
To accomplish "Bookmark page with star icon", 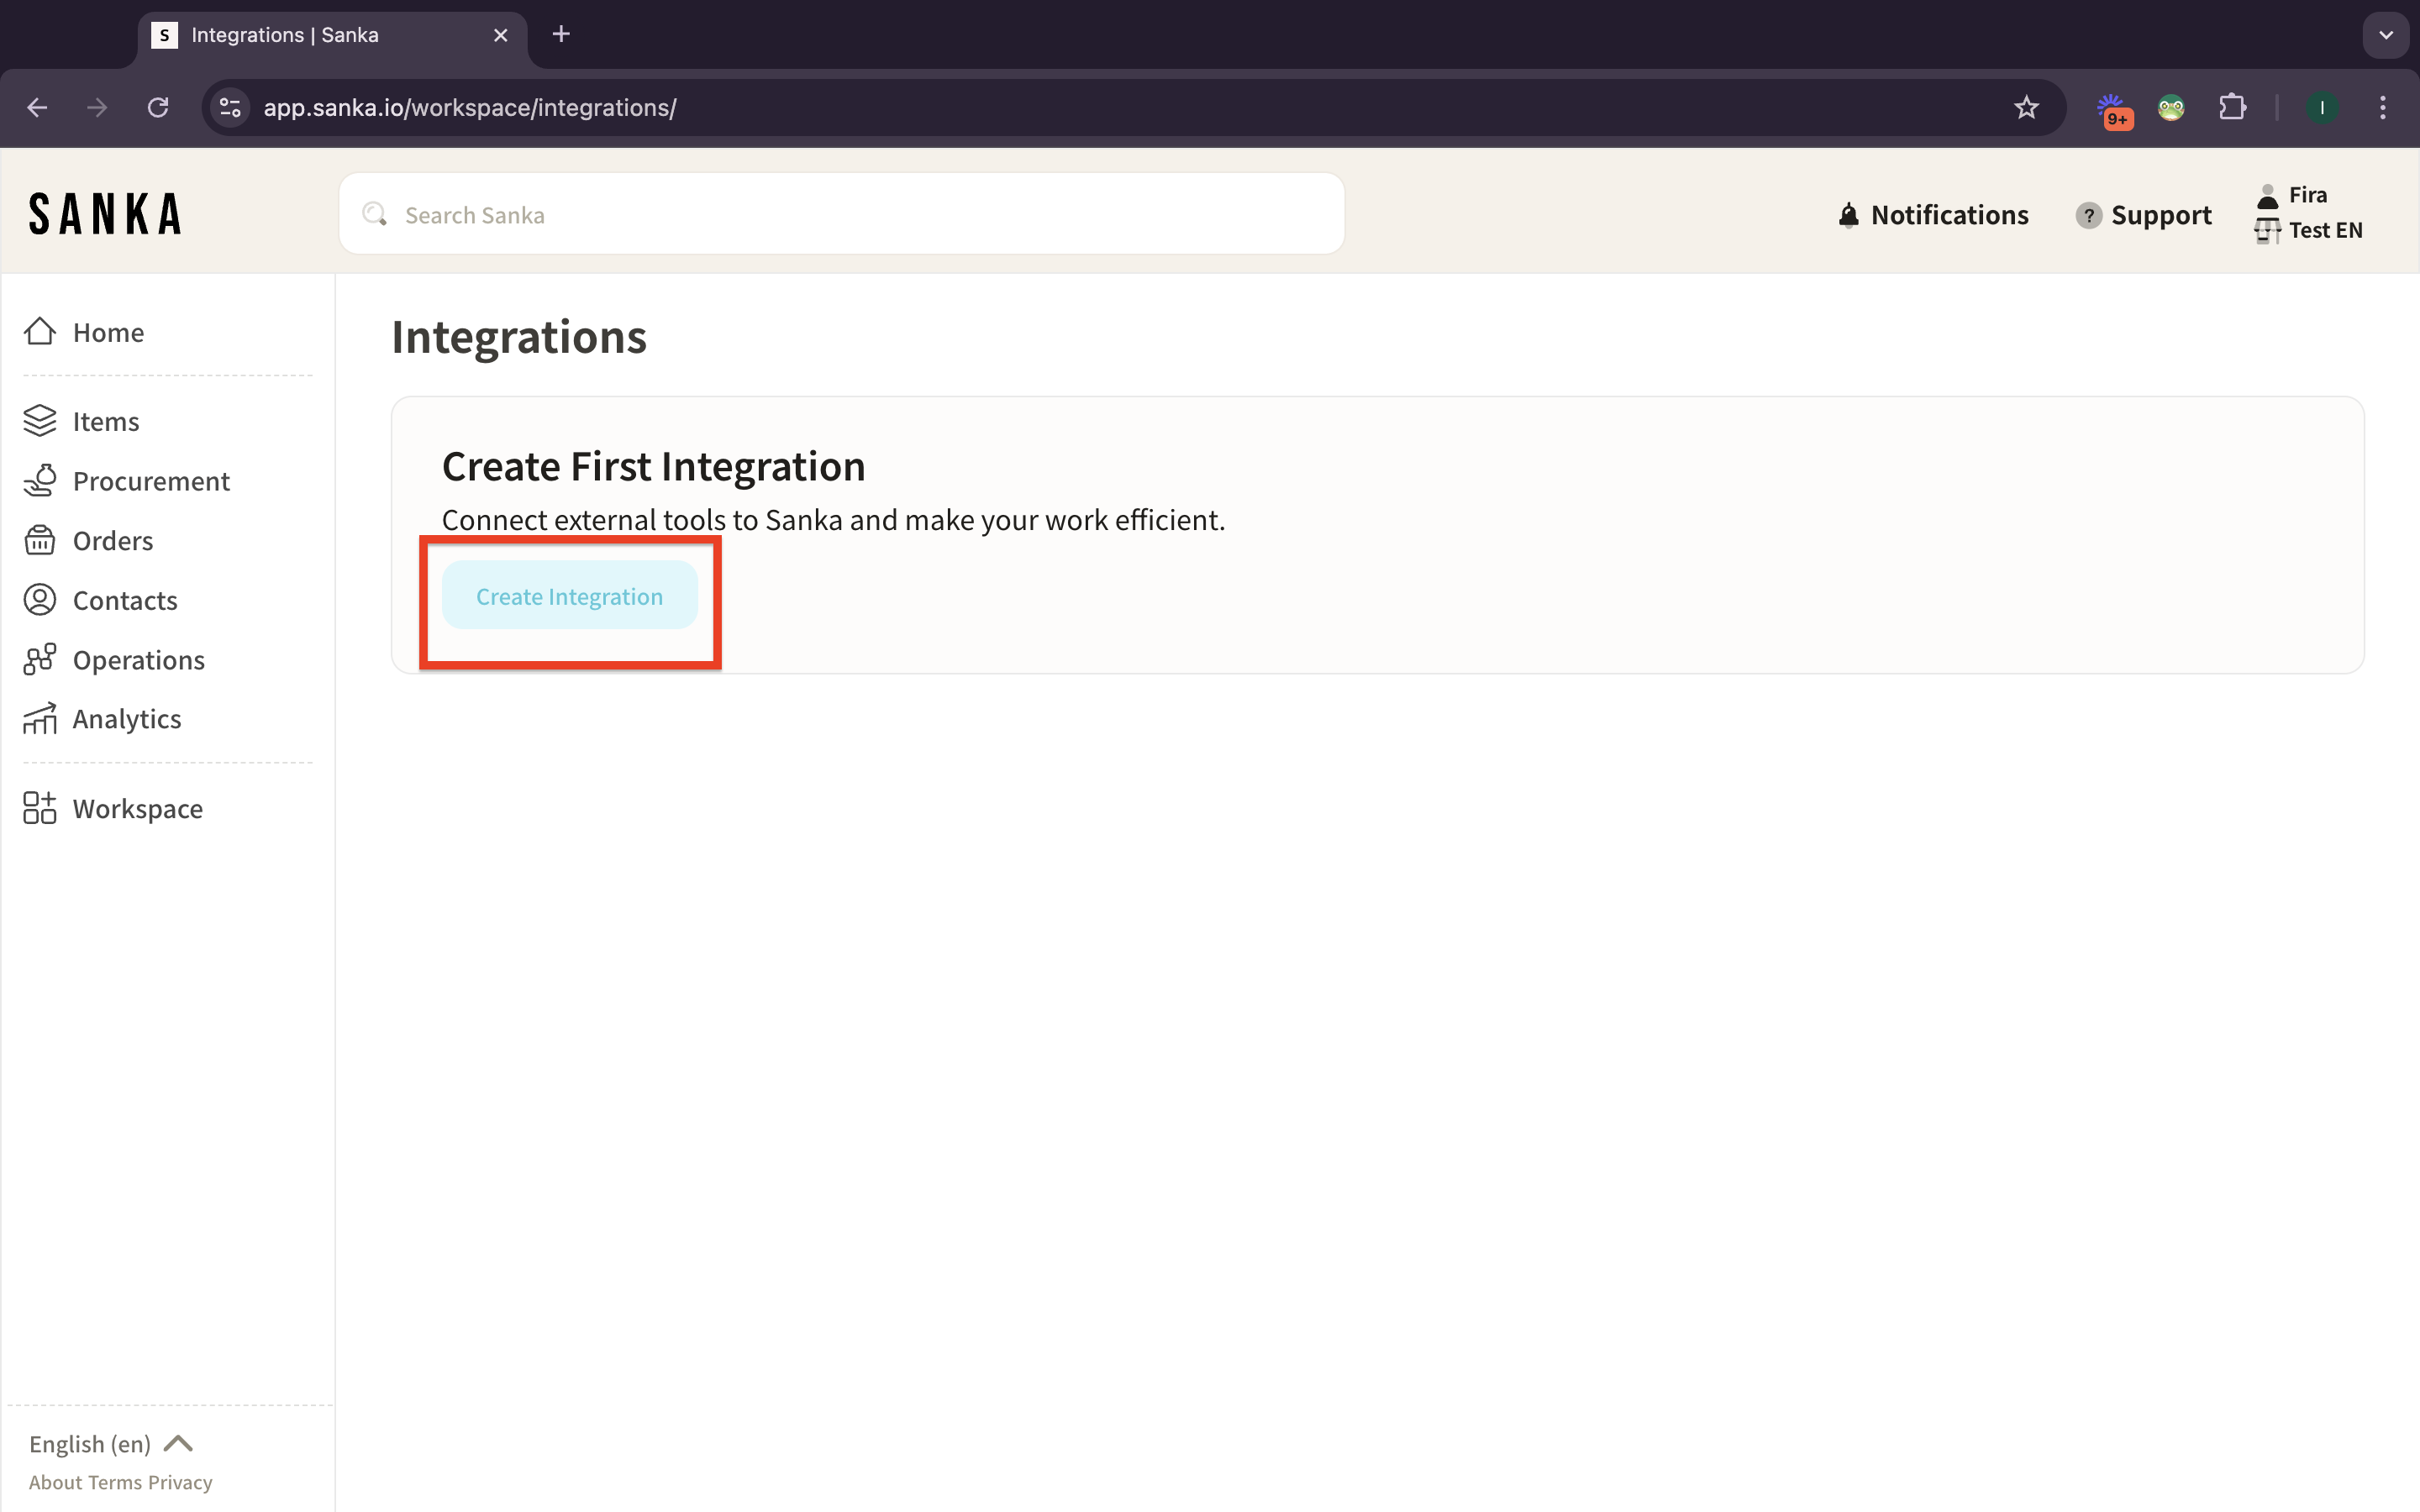I will [2026, 108].
